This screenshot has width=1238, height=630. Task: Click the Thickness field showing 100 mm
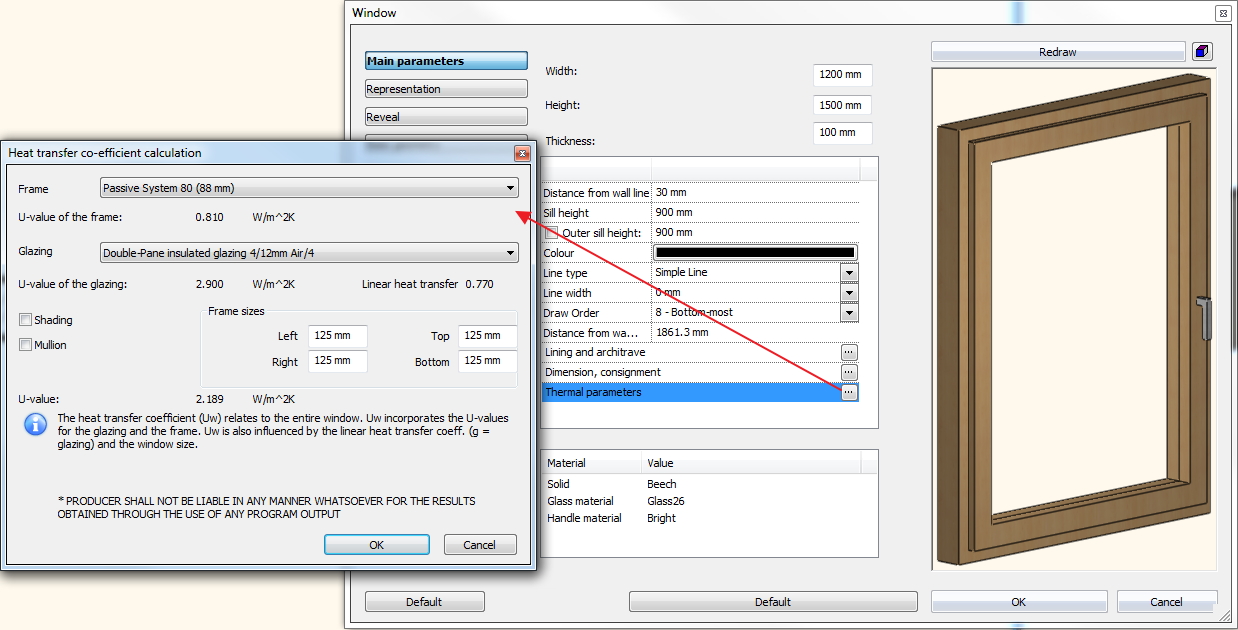[843, 133]
